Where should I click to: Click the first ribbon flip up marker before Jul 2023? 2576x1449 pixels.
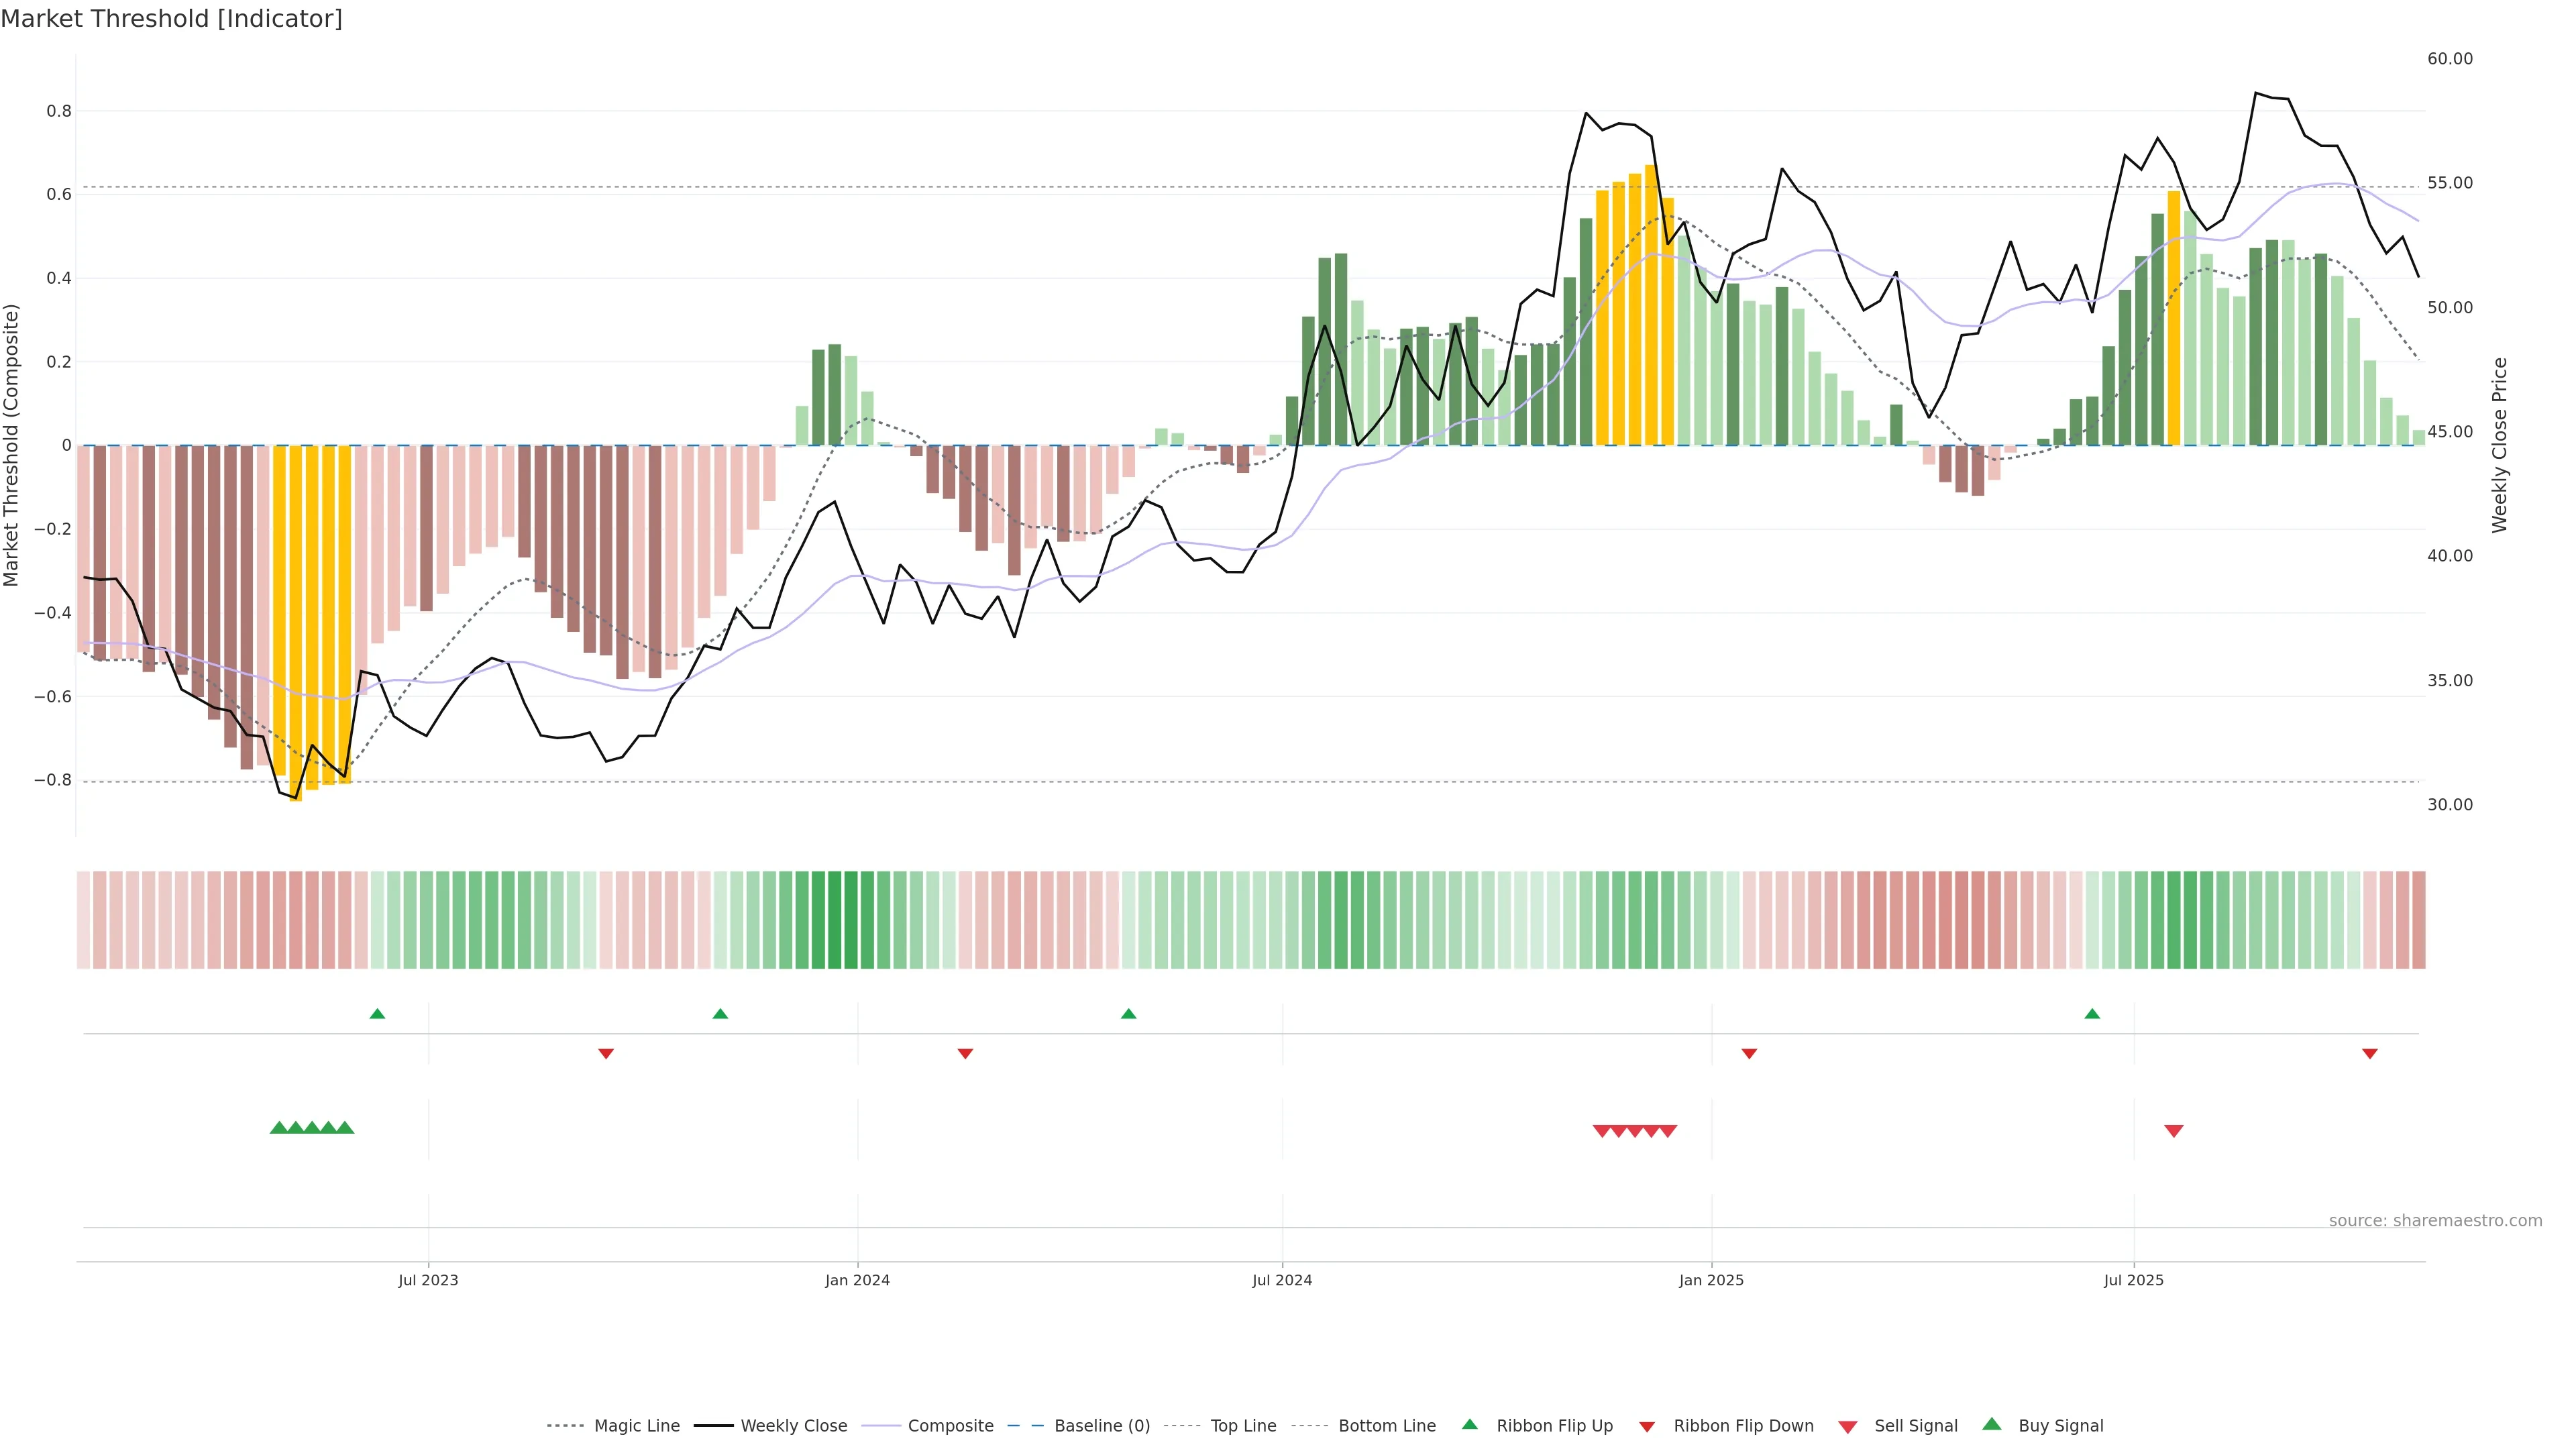pyautogui.click(x=377, y=1014)
